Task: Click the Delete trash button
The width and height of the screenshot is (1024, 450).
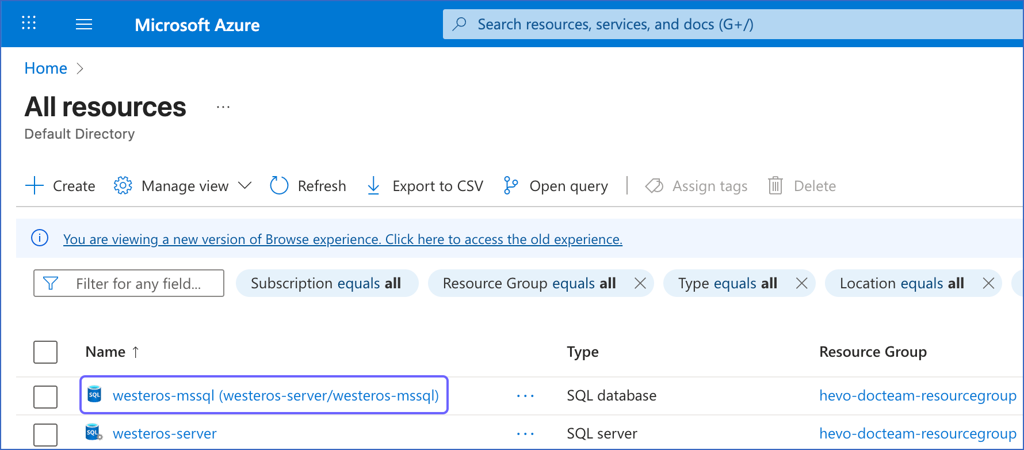Action: coord(801,186)
